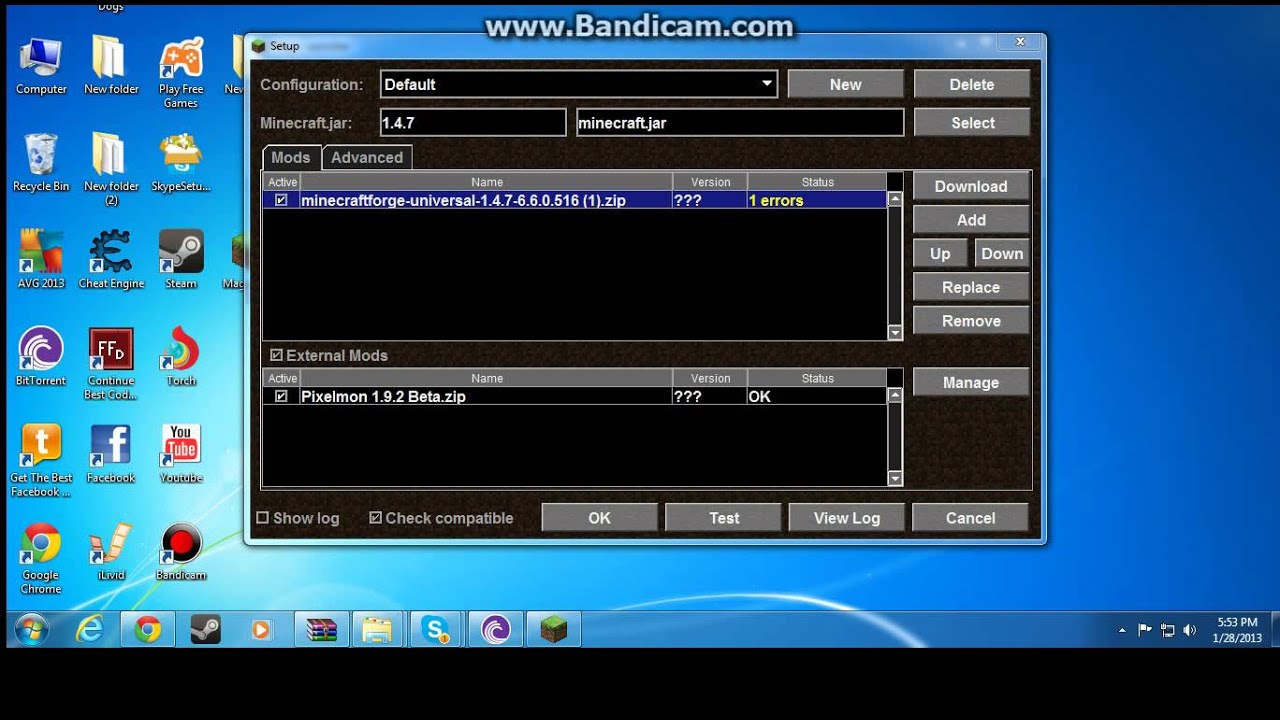
Task: Click Select for Minecraft.jar
Action: coord(972,123)
